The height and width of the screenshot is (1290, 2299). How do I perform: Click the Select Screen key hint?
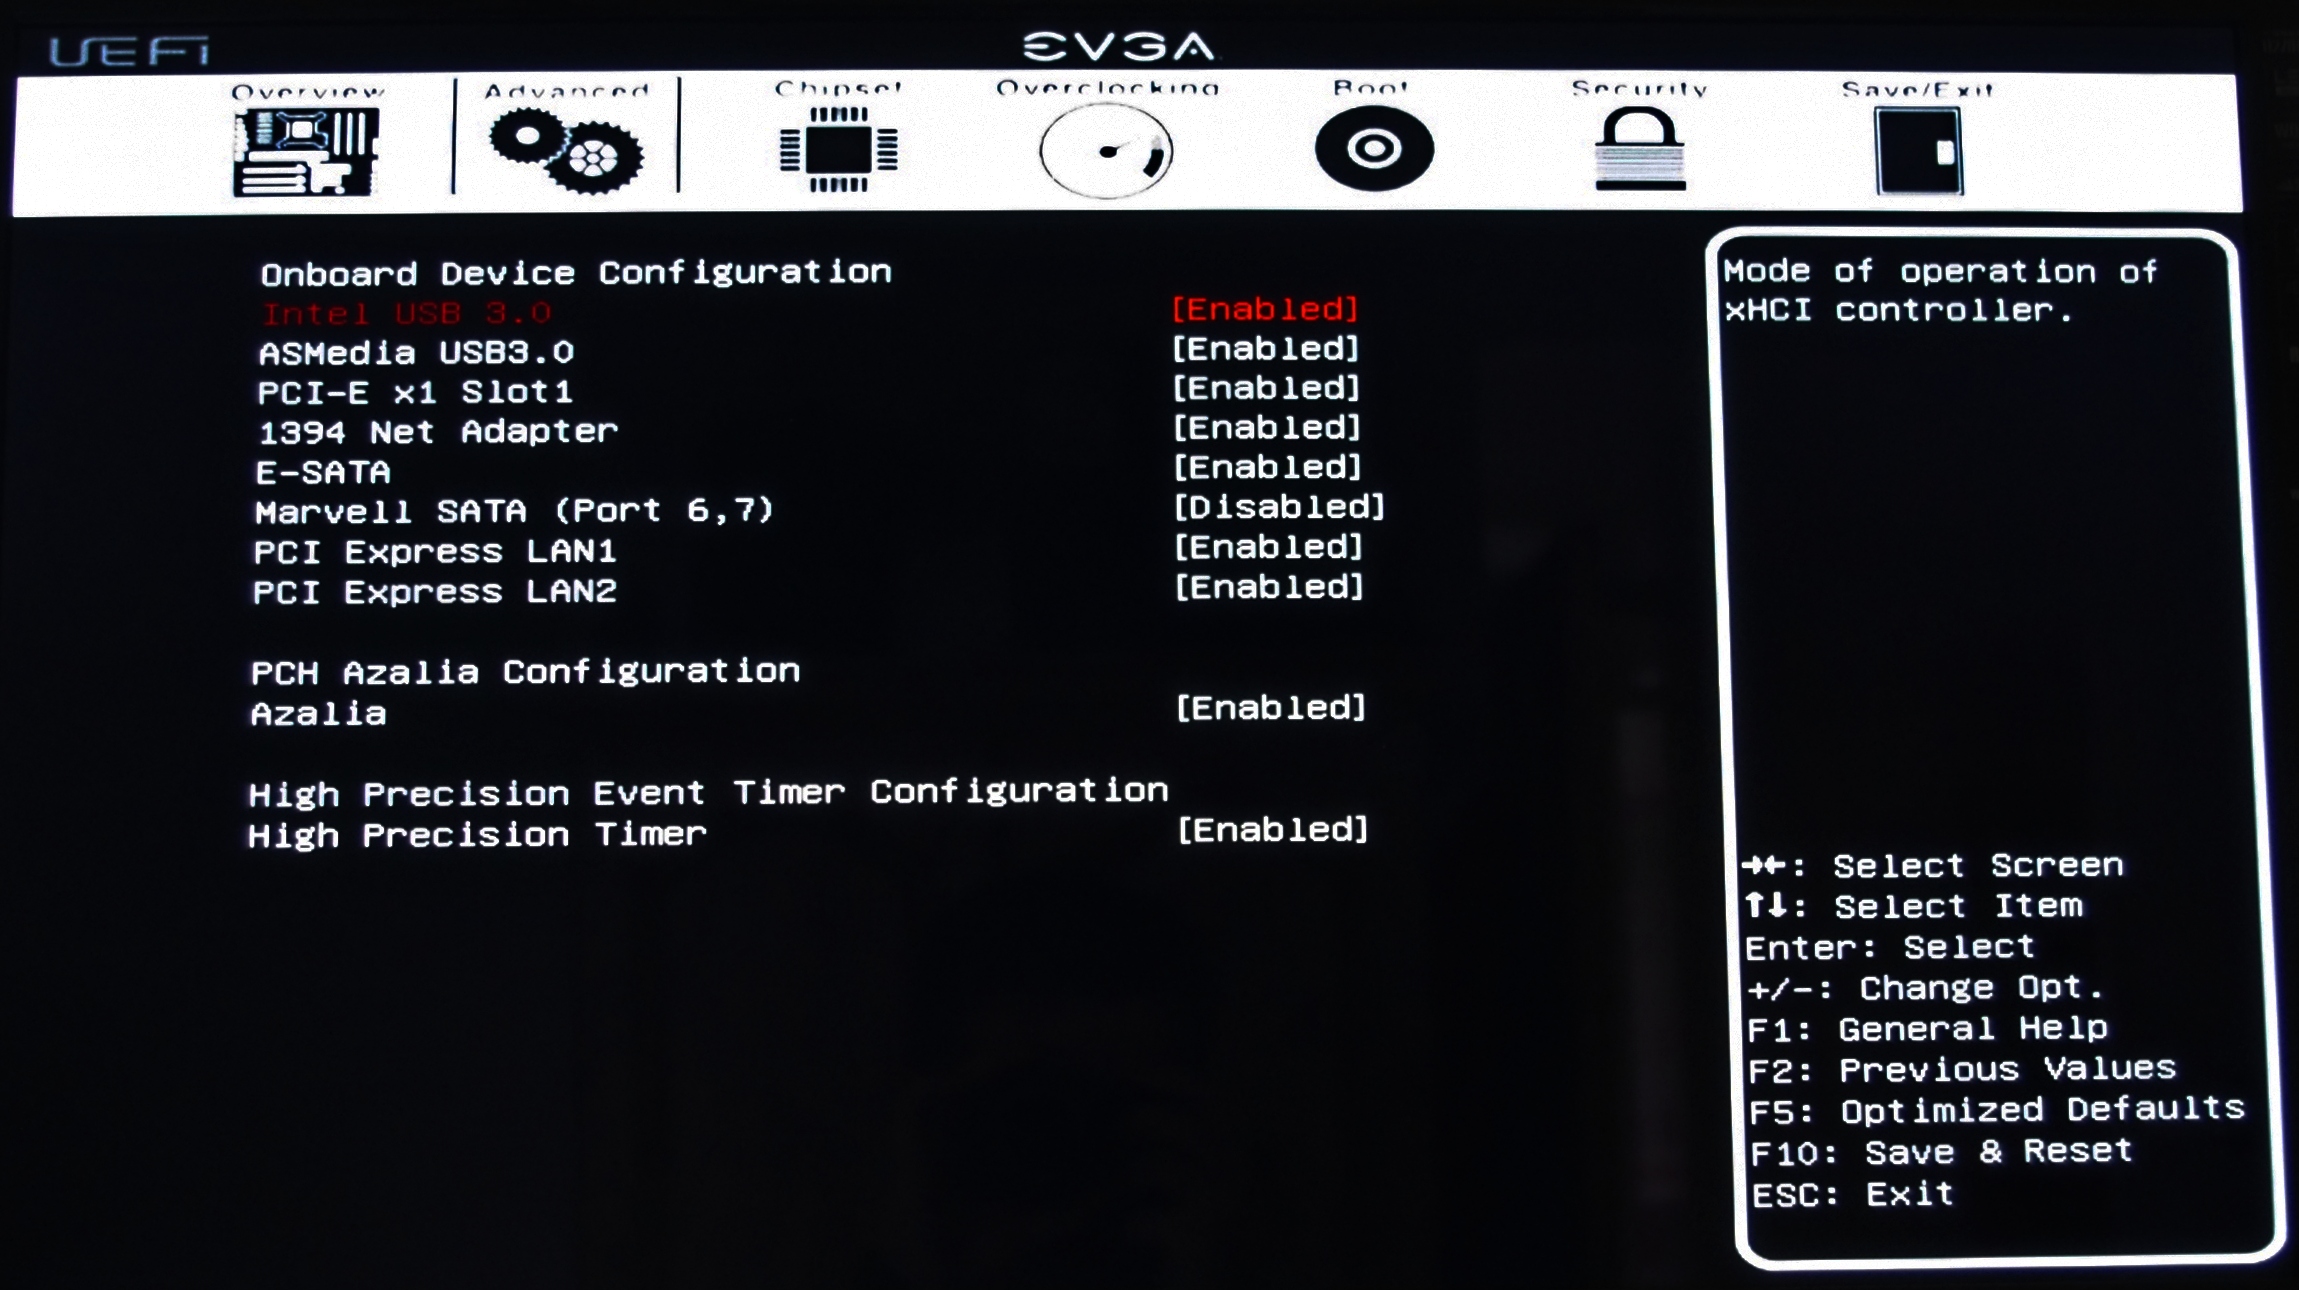click(1932, 866)
